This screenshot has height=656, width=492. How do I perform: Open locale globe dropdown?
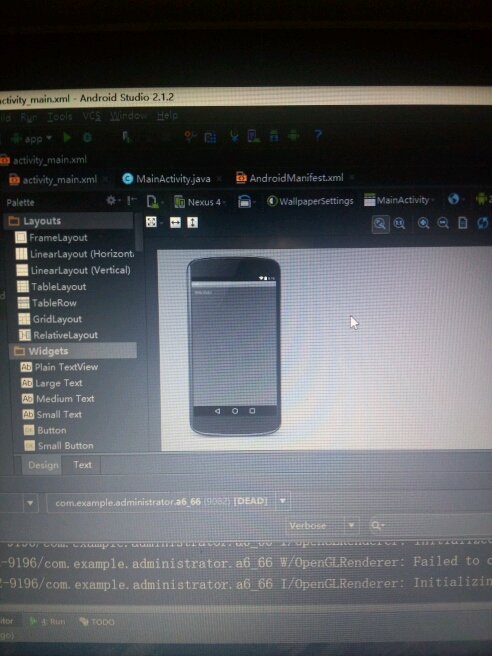455,199
